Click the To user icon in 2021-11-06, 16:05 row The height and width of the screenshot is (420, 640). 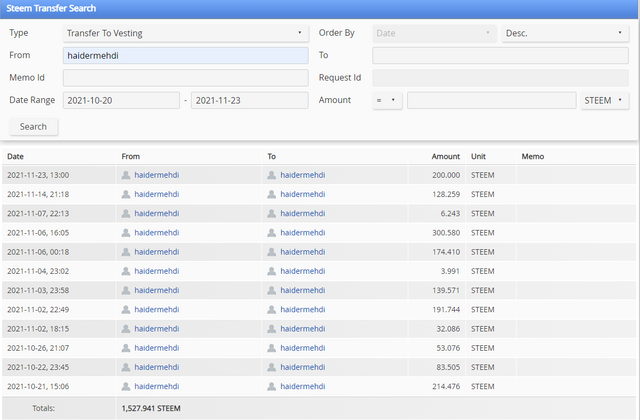(x=271, y=233)
